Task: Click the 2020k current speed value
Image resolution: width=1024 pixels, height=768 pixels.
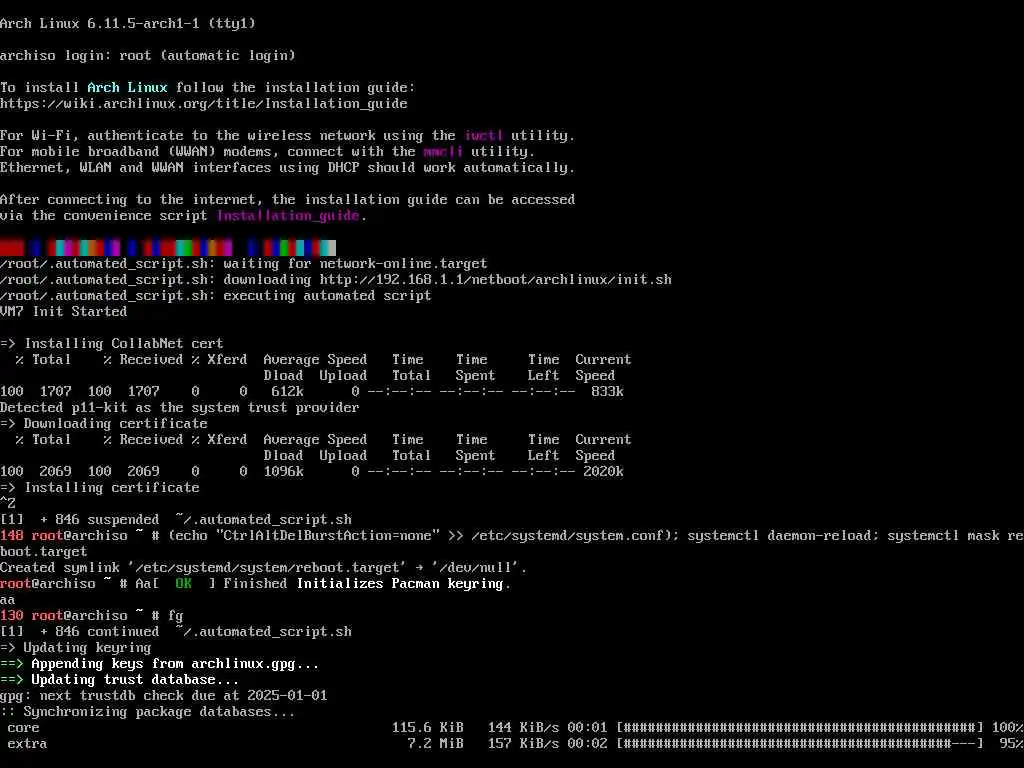Action: pyautogui.click(x=603, y=472)
